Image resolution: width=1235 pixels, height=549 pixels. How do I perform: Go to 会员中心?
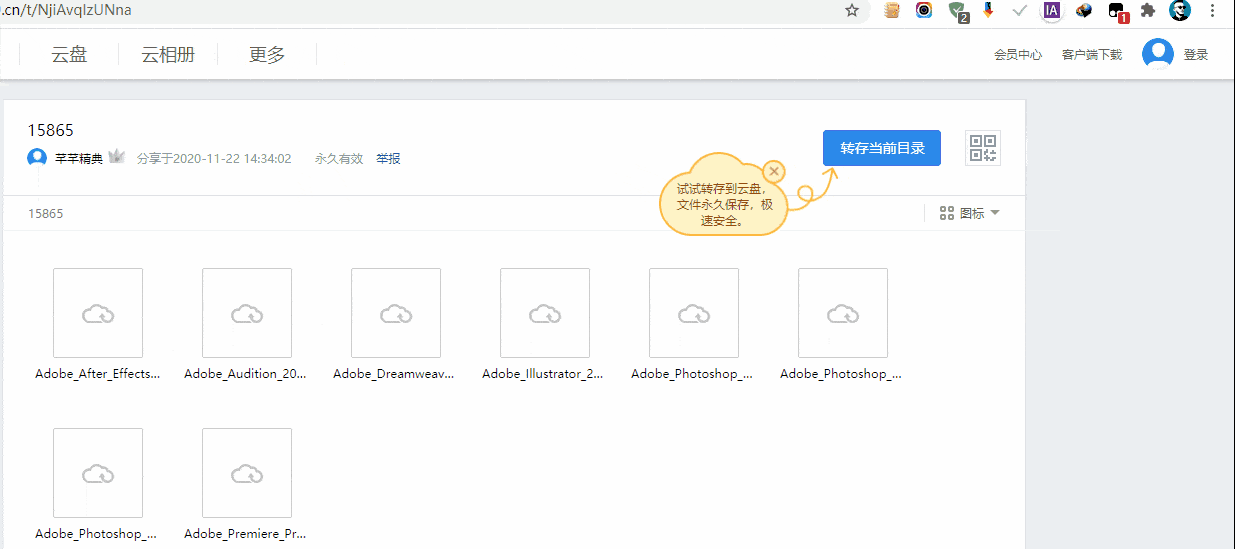pyautogui.click(x=1018, y=55)
